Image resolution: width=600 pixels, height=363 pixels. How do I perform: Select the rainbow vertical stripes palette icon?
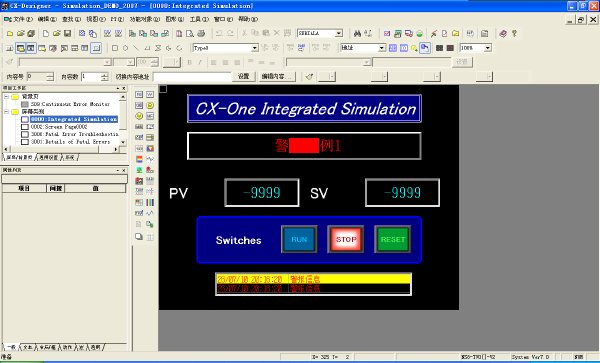pyautogui.click(x=150, y=202)
